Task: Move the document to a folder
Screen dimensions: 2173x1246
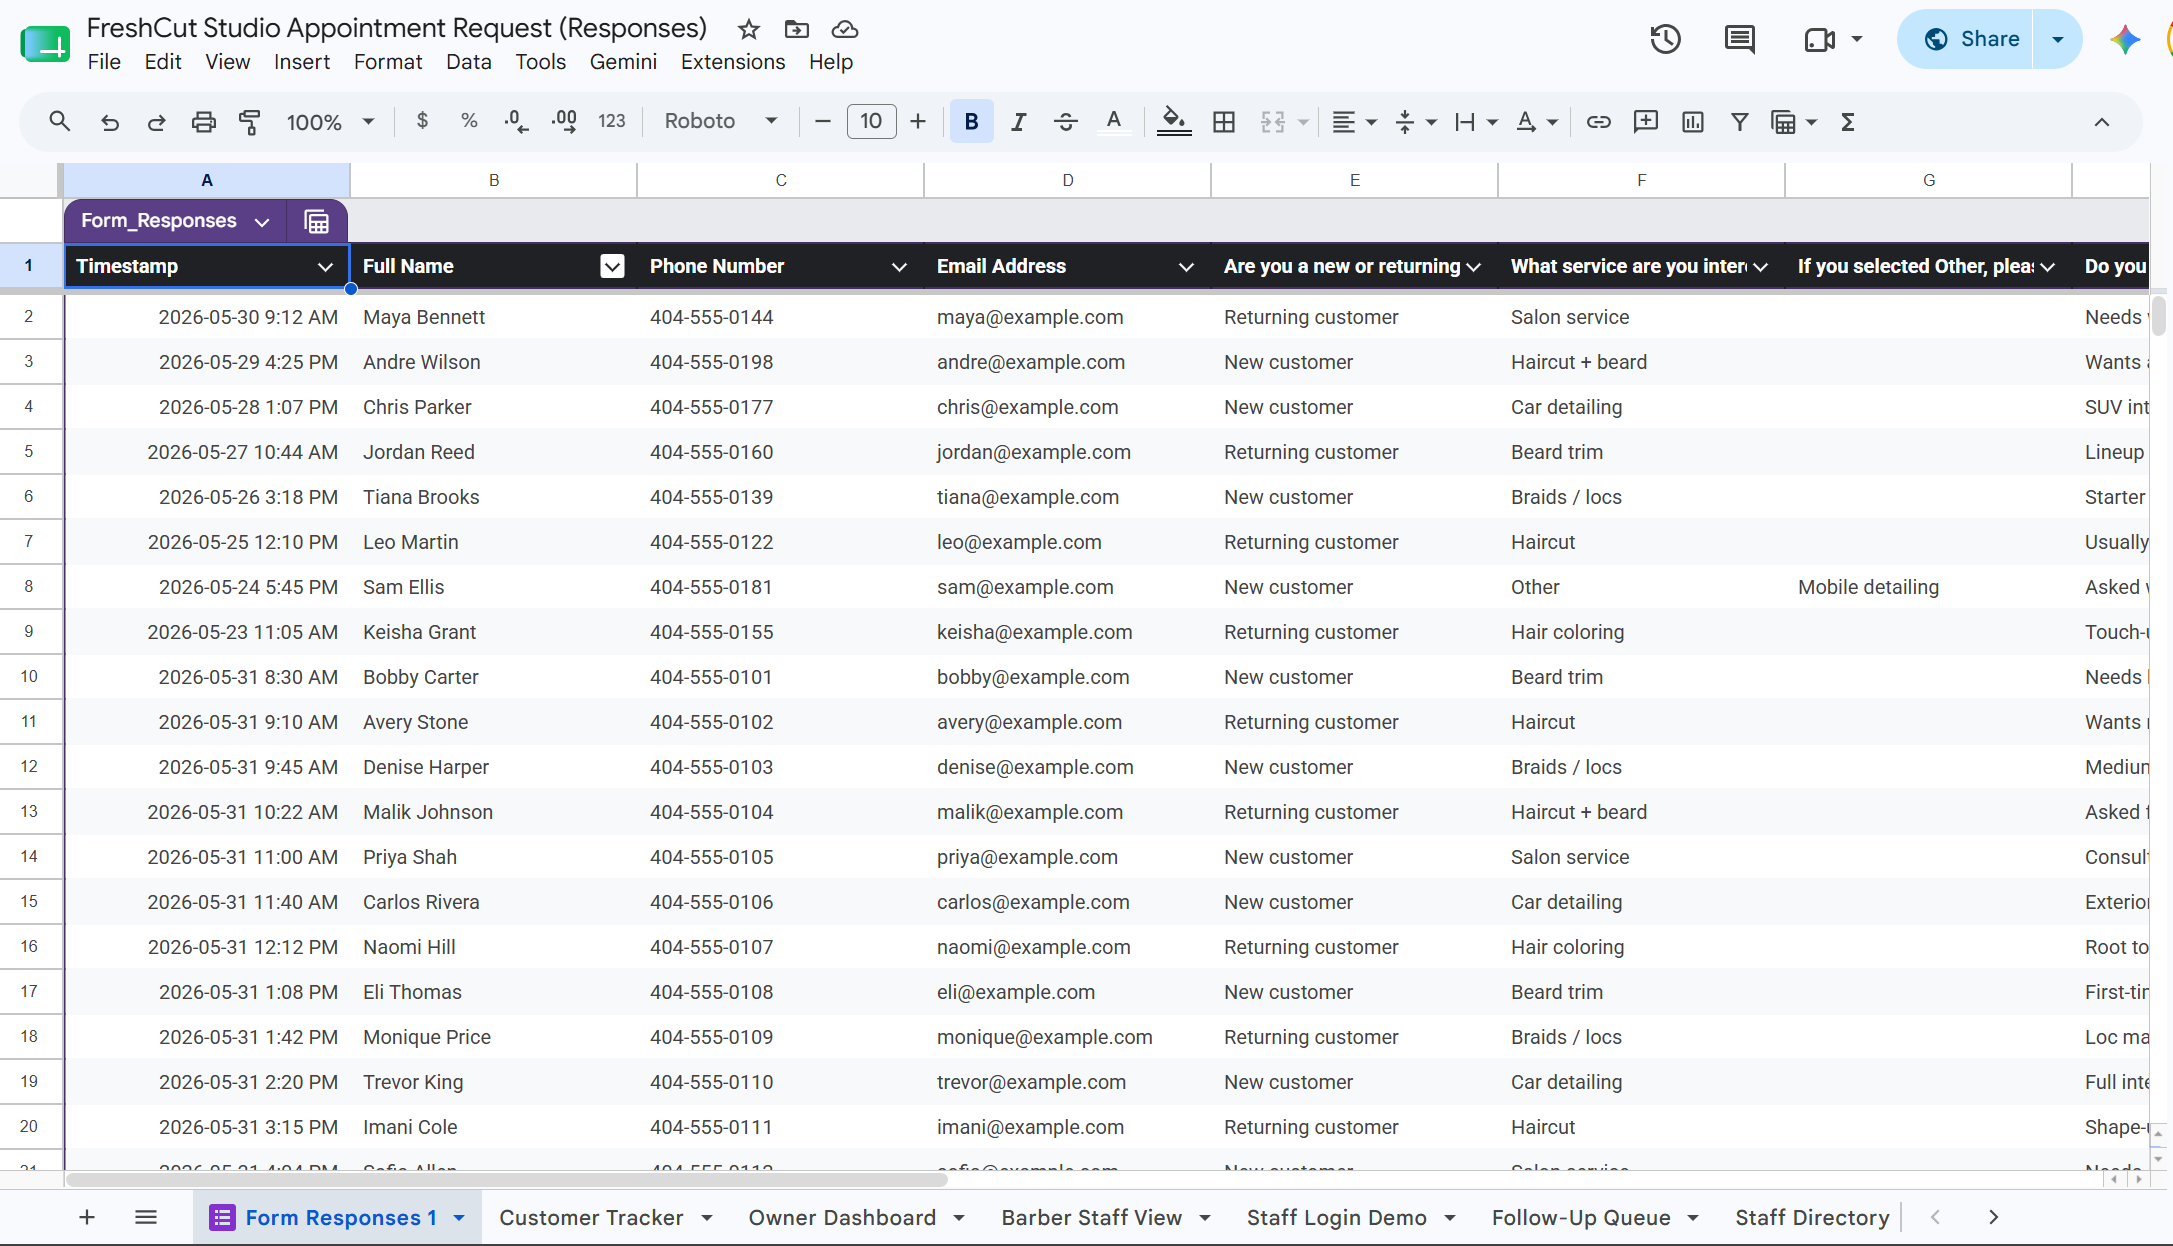Action: coord(797,29)
